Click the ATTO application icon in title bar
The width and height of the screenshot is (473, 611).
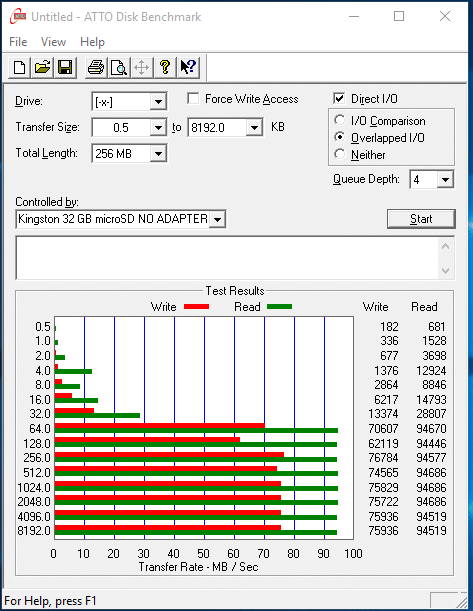pyautogui.click(x=18, y=16)
